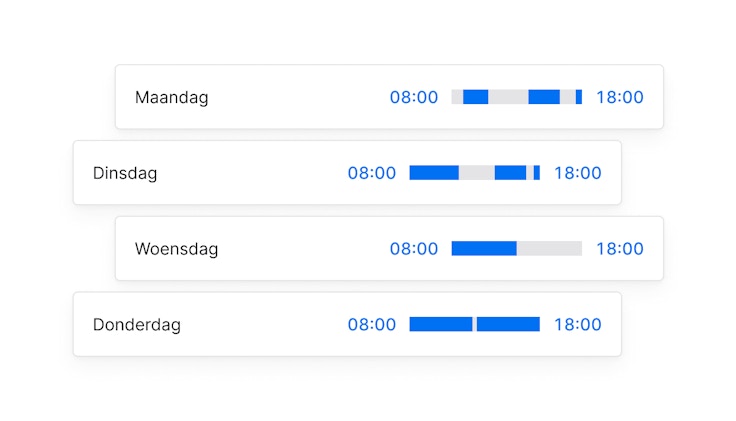Select the middle blue block in Maandag's timeline
736x421 pixels.
point(543,97)
